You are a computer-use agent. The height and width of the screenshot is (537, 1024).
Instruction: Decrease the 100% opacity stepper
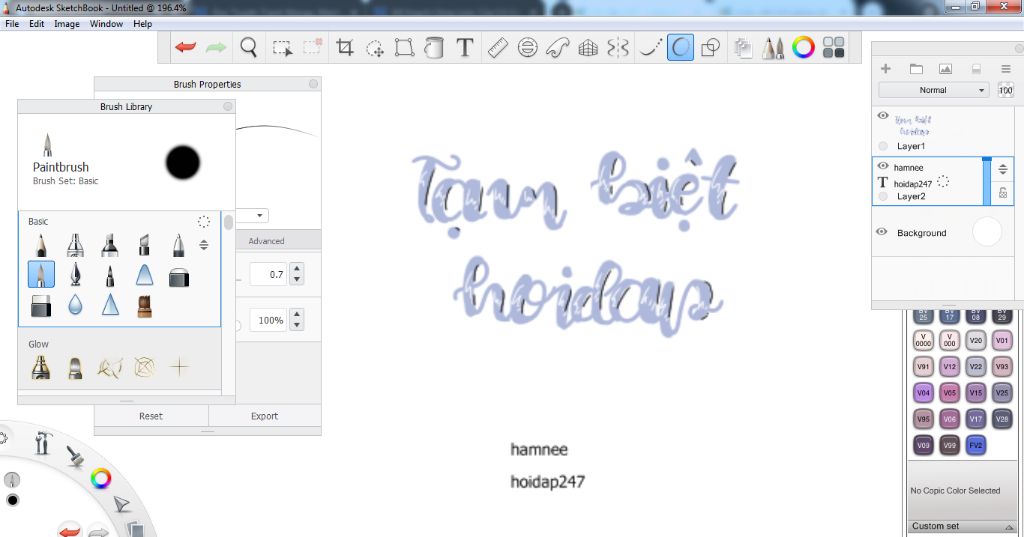297,325
